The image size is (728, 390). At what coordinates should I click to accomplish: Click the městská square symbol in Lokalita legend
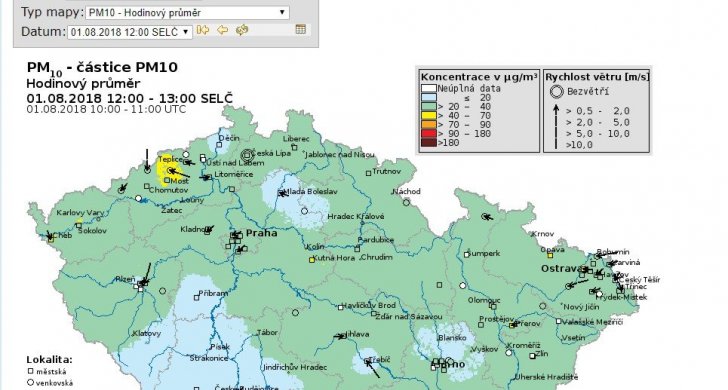pyautogui.click(x=31, y=371)
